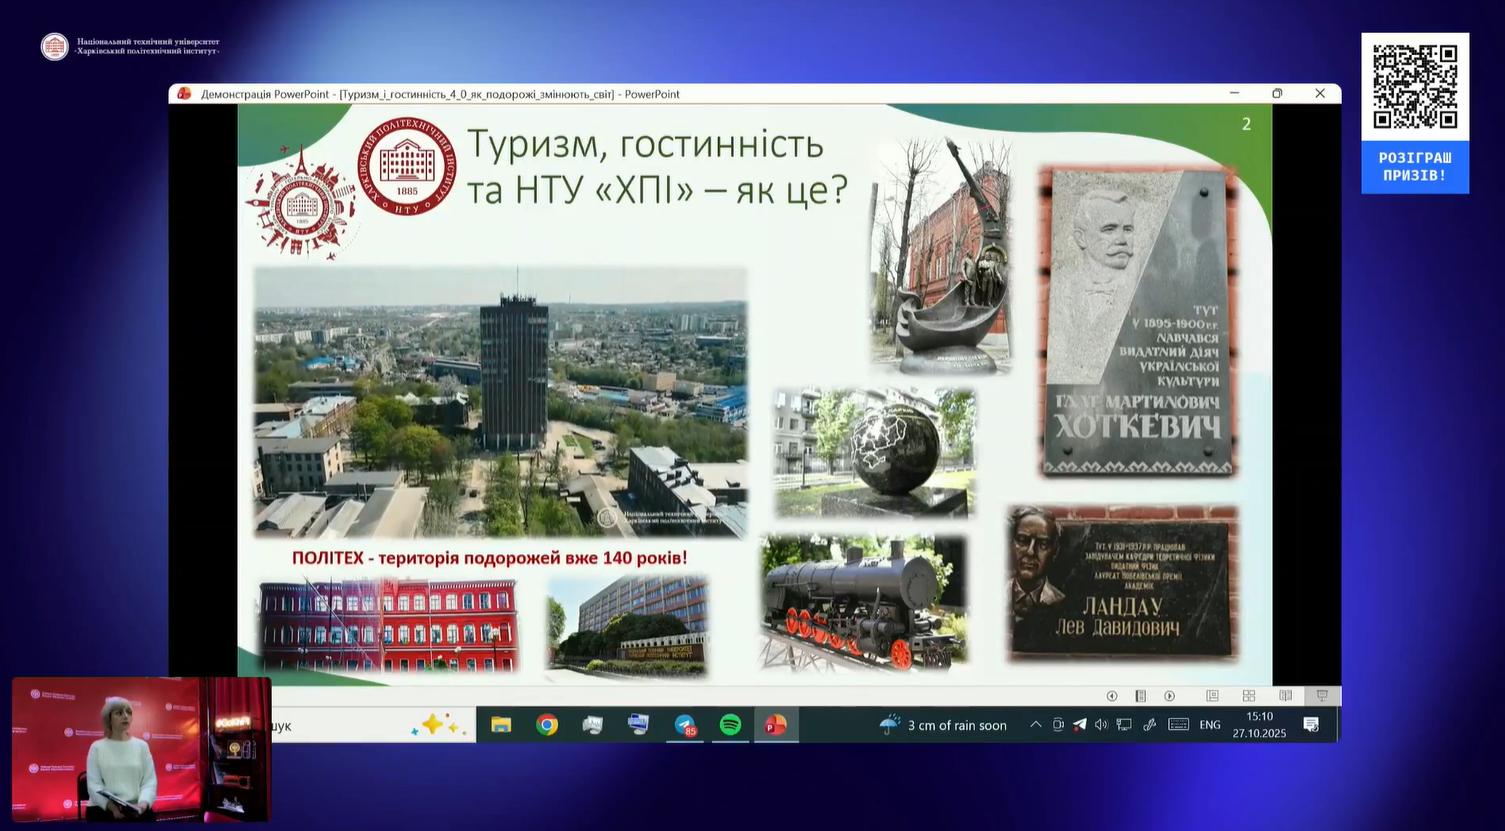The height and width of the screenshot is (831, 1505).
Task: Show hidden system tray icons
Action: (1035, 725)
